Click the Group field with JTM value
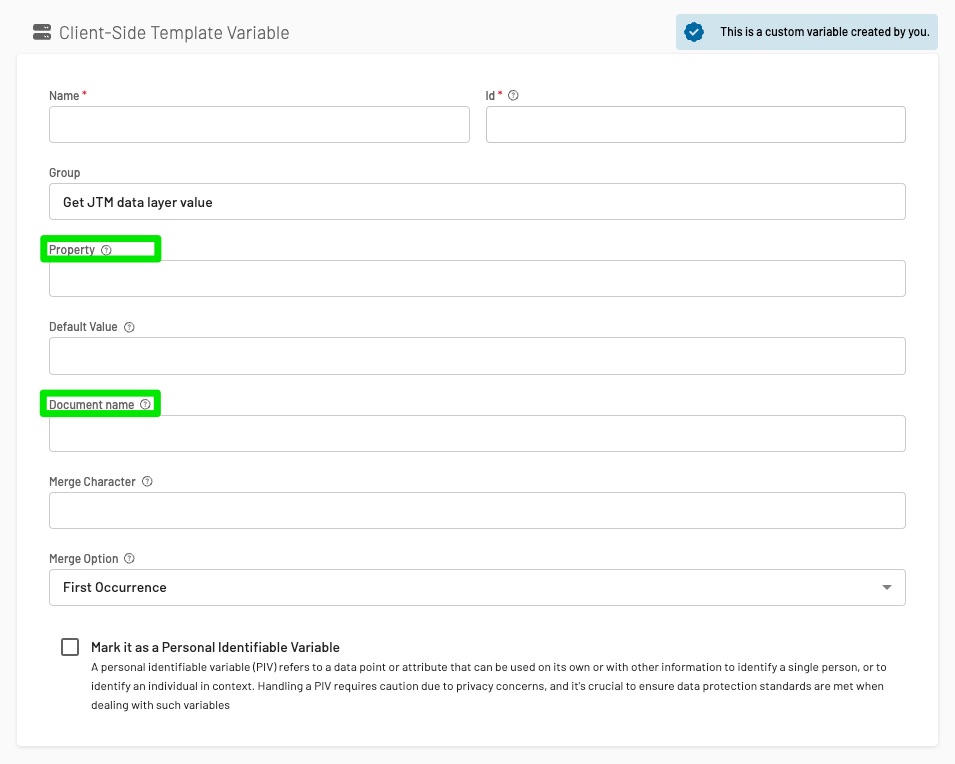 477,202
